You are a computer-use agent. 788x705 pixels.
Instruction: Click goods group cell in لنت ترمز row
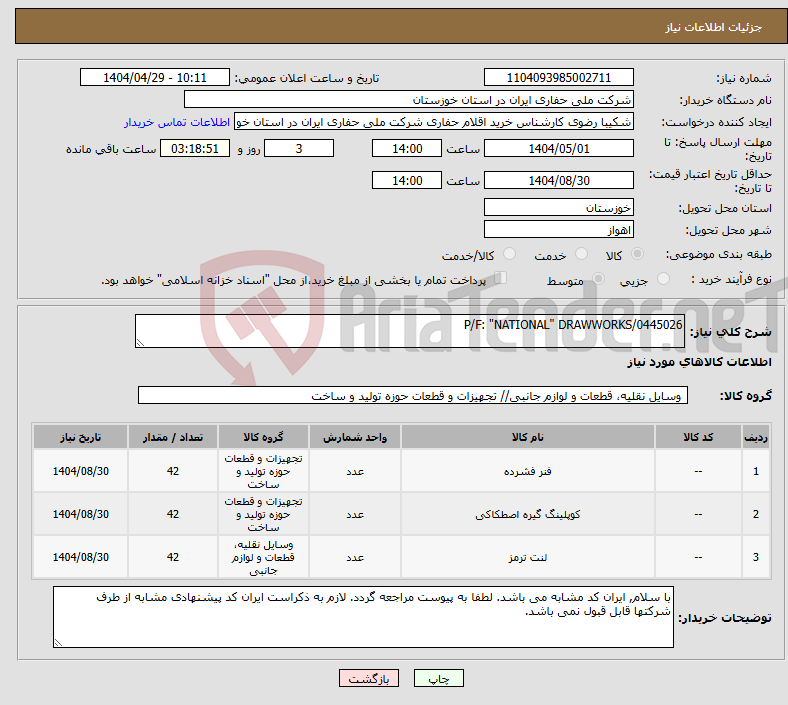point(263,557)
